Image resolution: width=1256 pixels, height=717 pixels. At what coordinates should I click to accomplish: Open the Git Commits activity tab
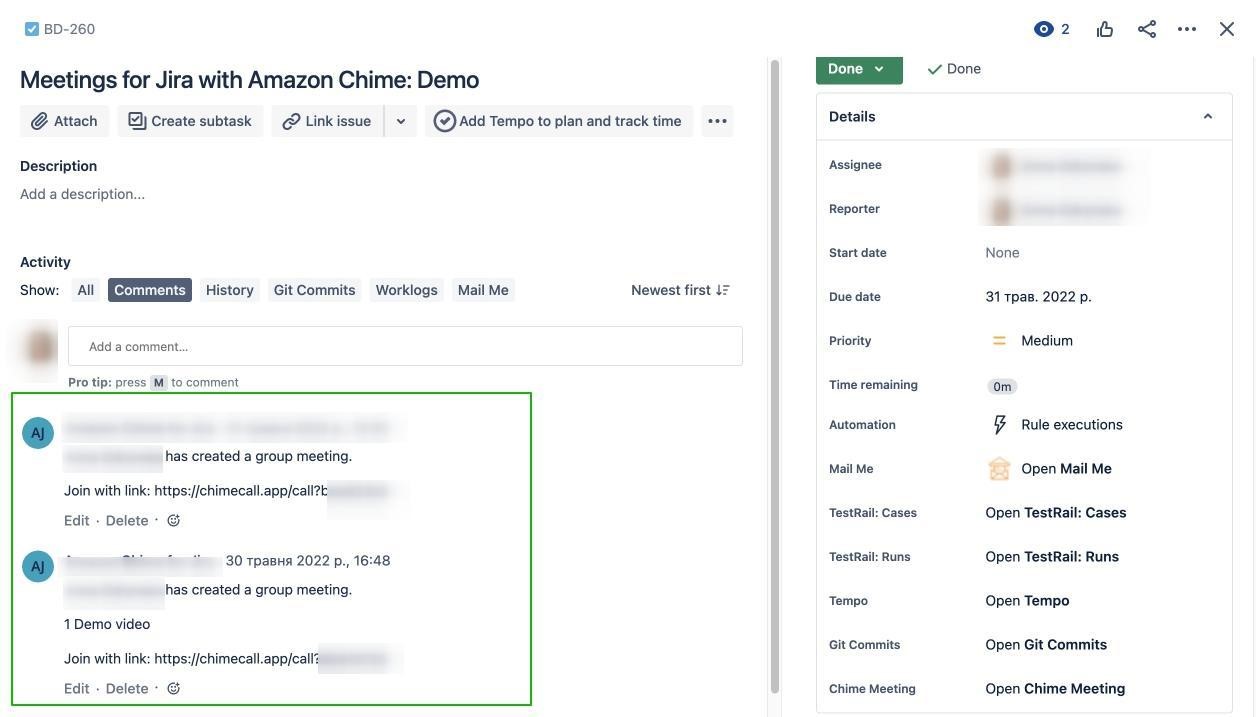click(315, 290)
